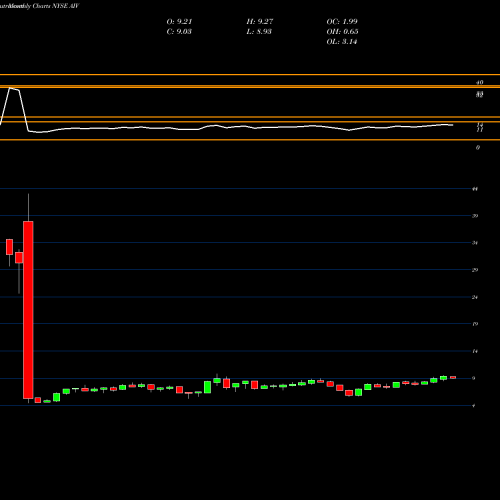
Task: Click the price axis label 34
Action: 475,243
